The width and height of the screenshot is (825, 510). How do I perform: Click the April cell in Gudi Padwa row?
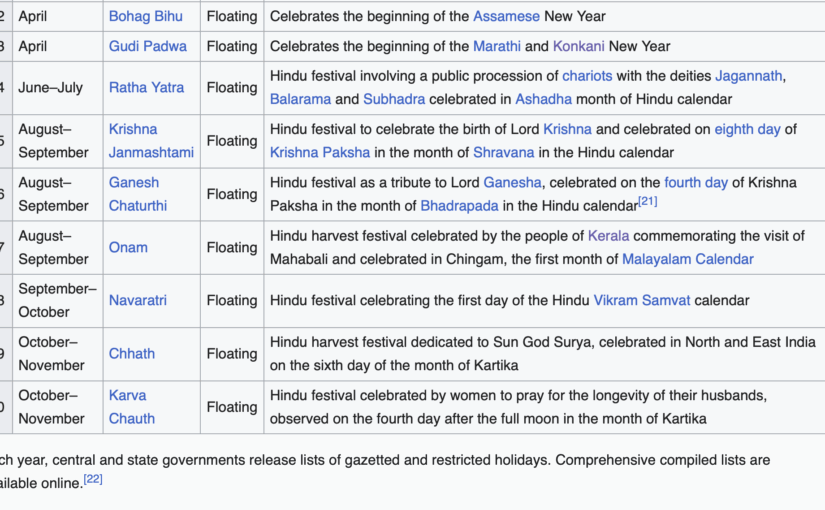pos(58,46)
